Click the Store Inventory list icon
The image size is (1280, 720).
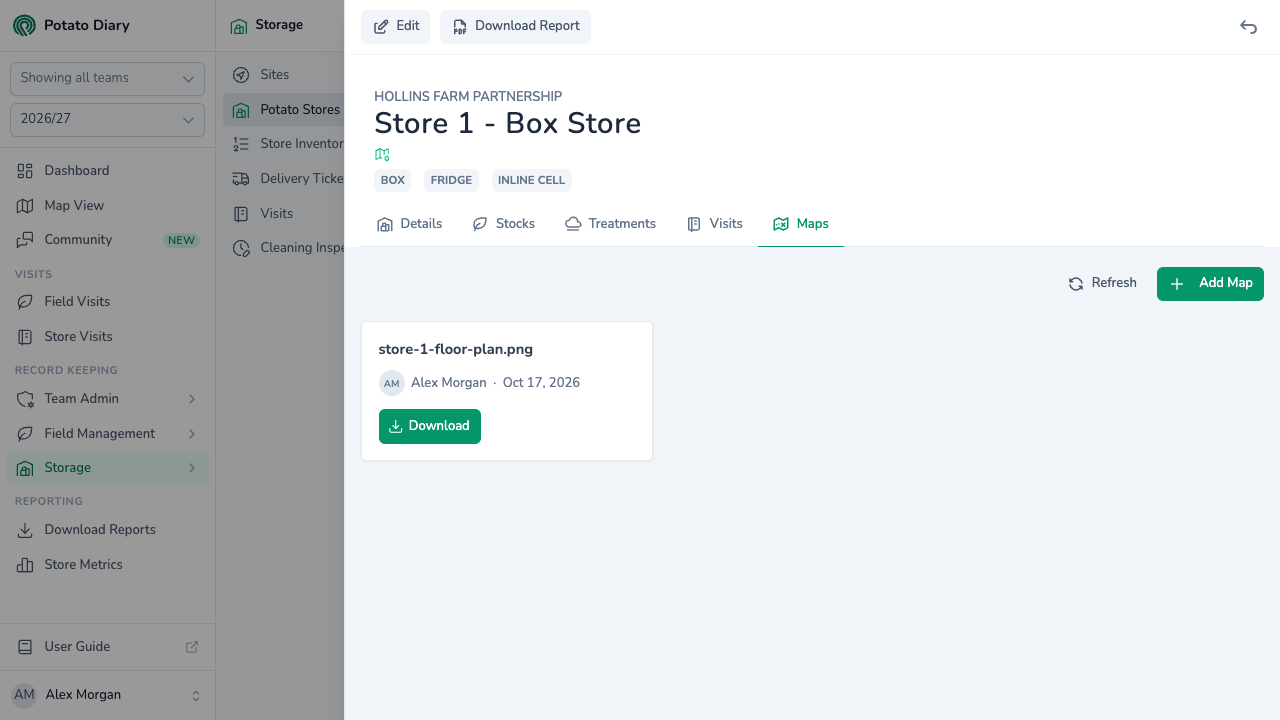click(241, 144)
